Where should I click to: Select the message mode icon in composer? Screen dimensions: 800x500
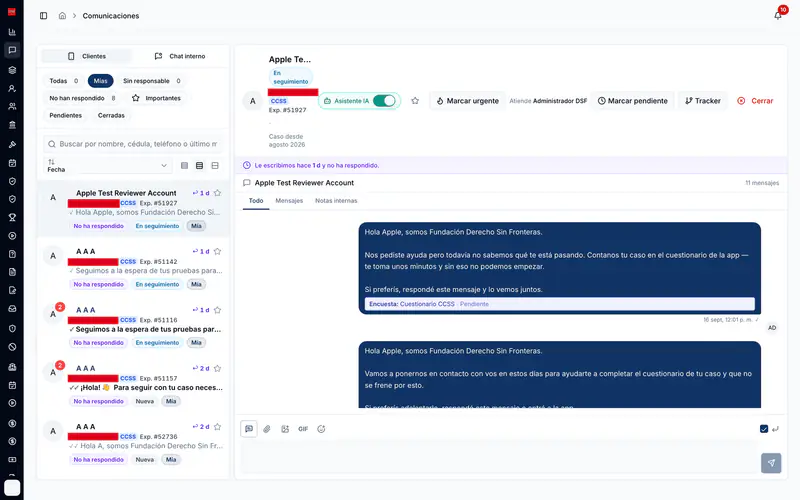tap(249, 429)
